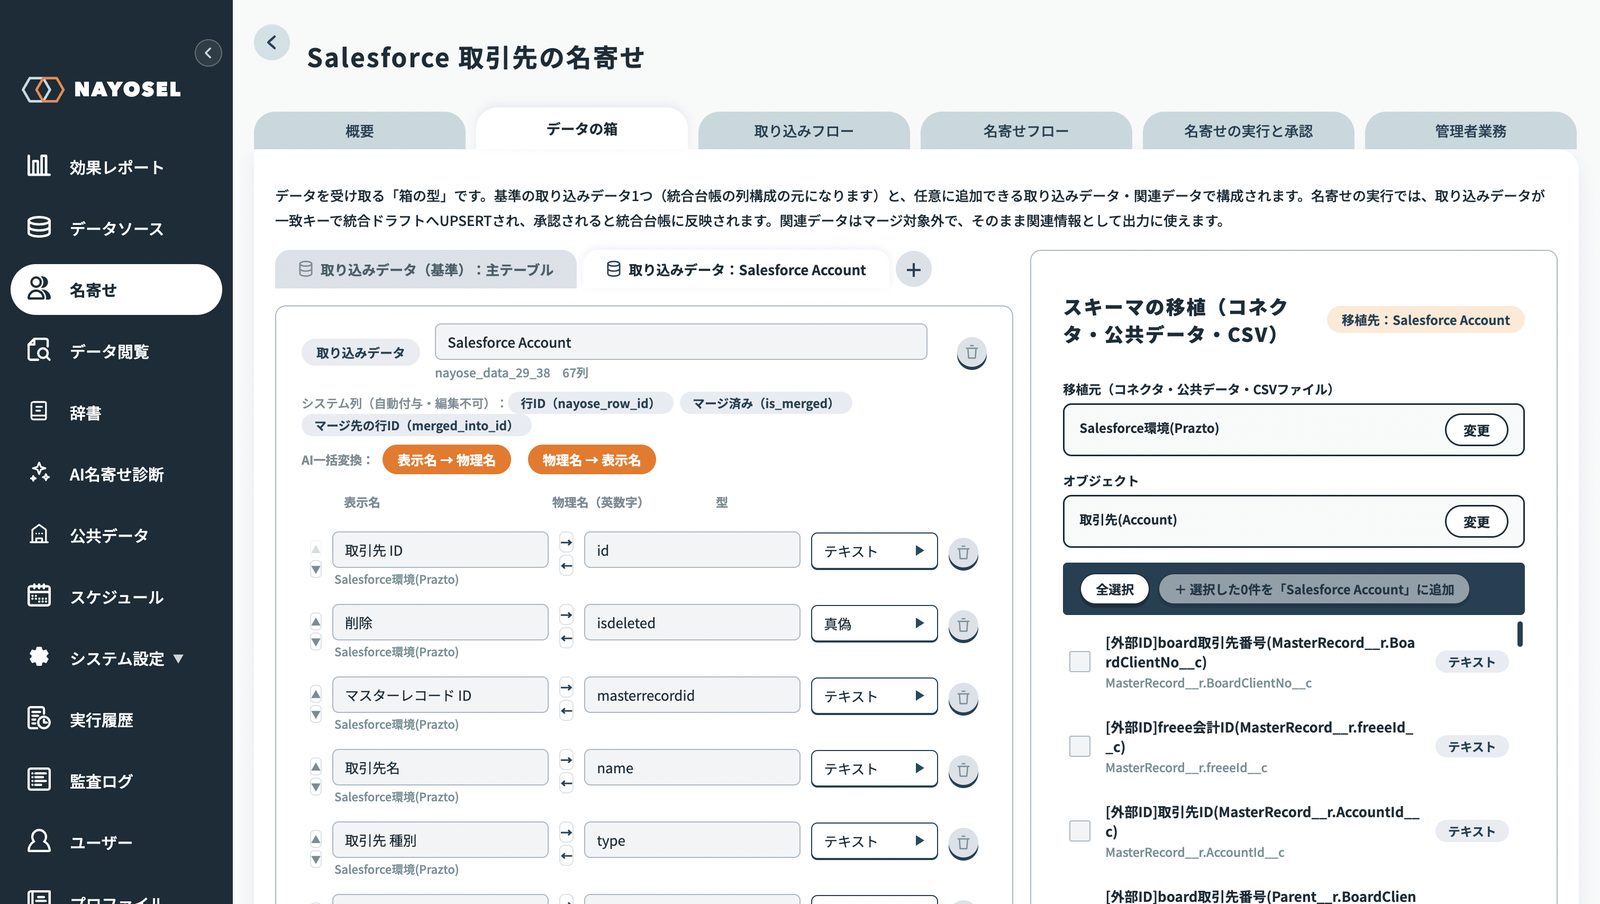Move the 削除 row up

click(x=316, y=621)
